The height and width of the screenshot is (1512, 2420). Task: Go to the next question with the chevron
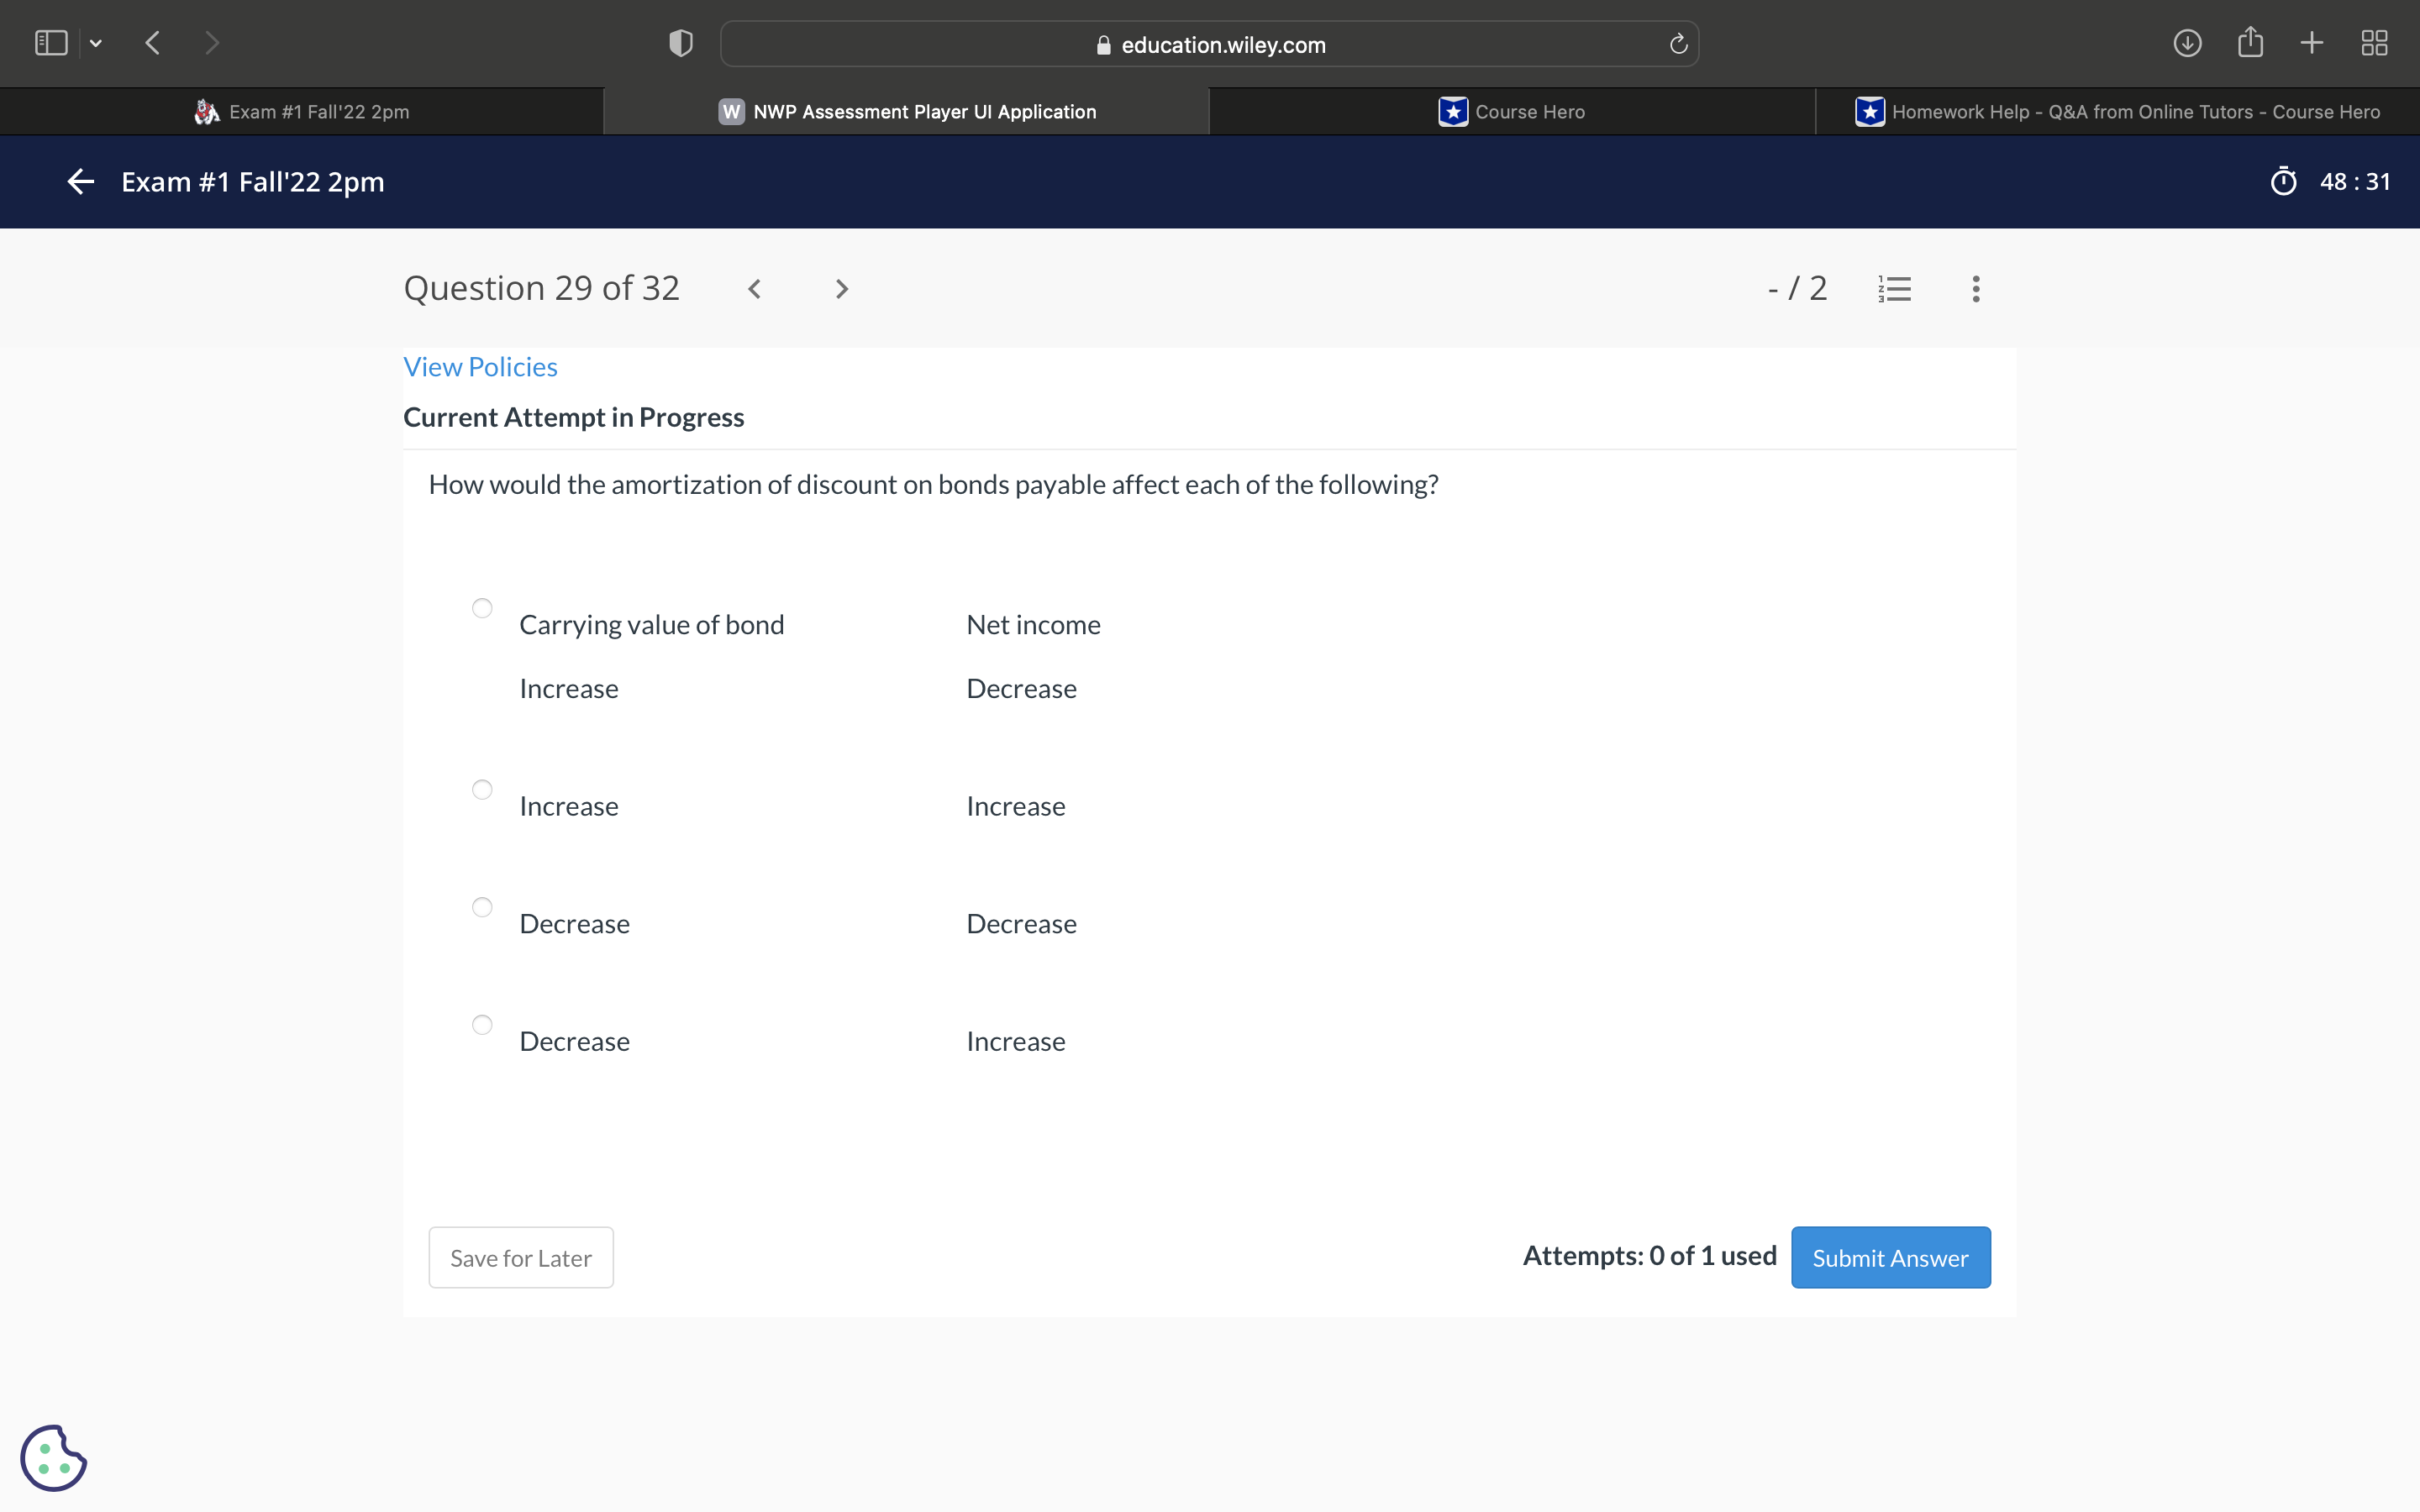coord(841,289)
